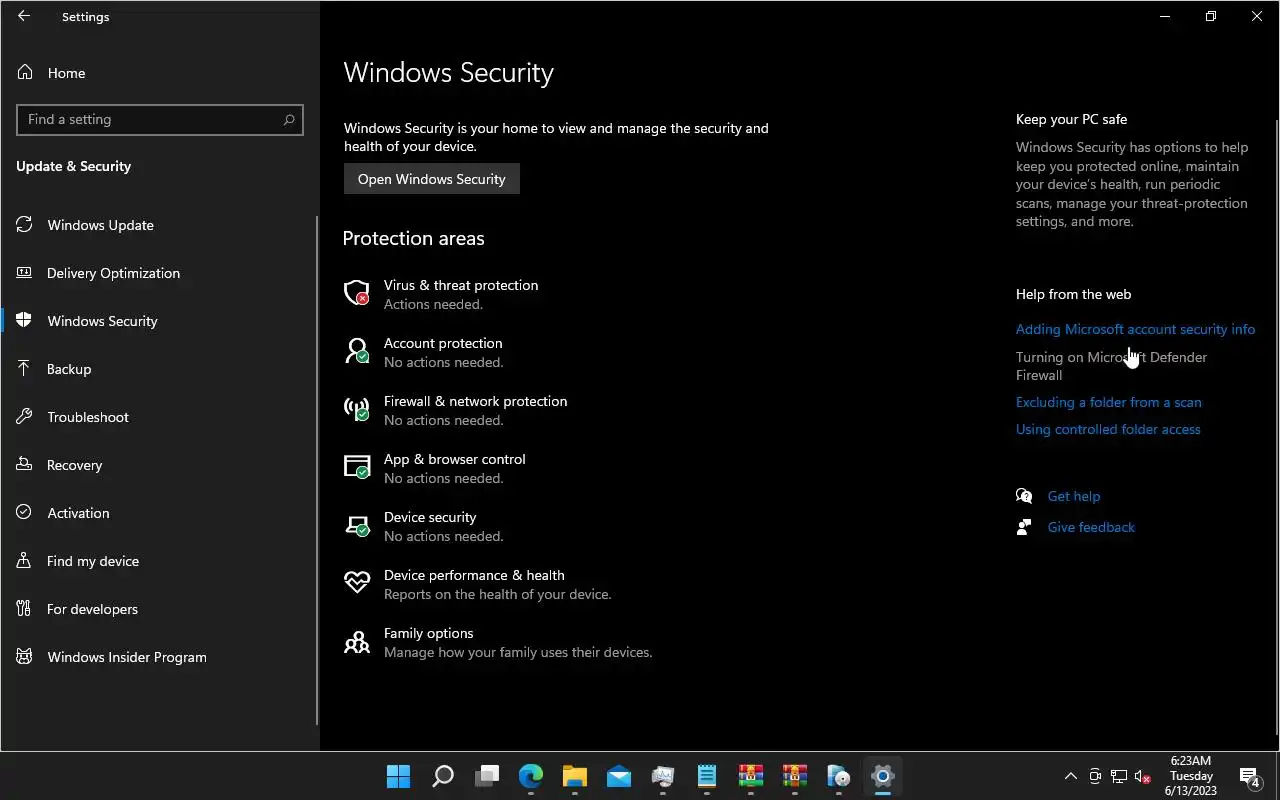
Task: Click the sidebar vertical scrollbar
Action: [x=317, y=470]
